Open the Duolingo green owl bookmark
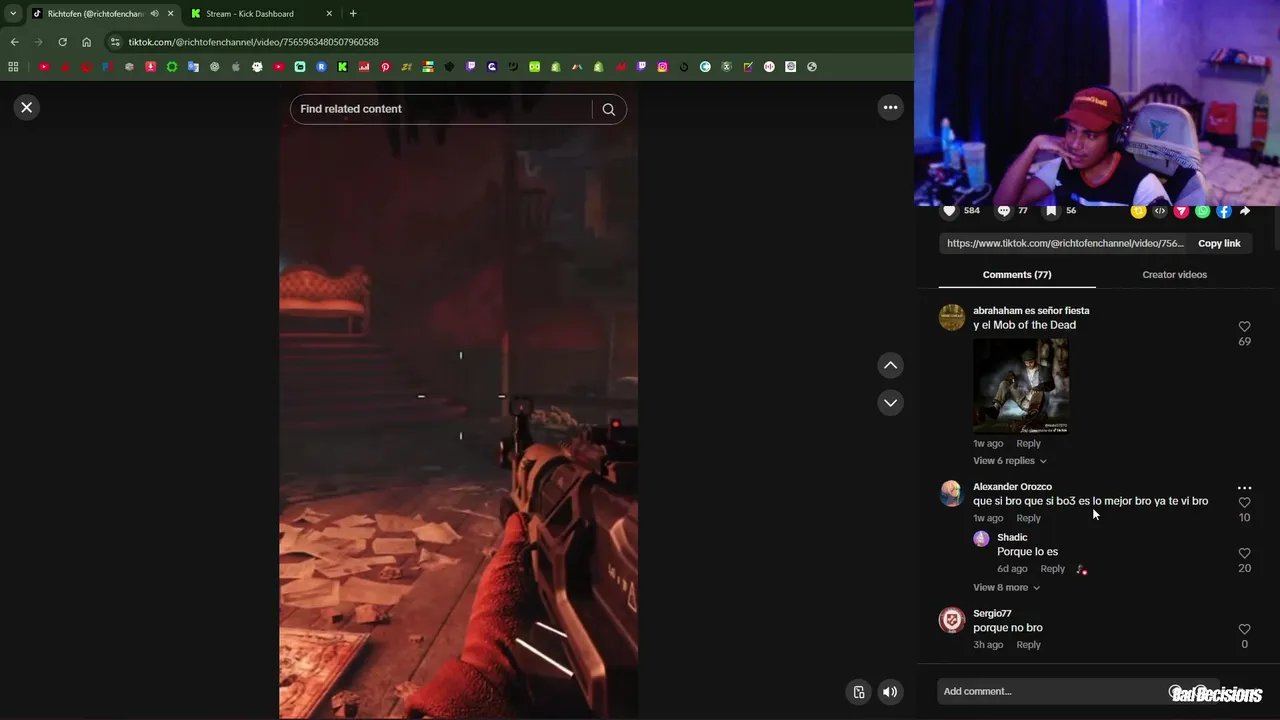Screen dimensions: 1280x720 [534, 67]
